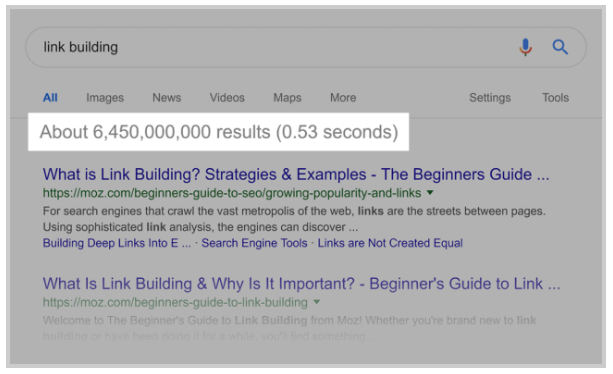Click the microphone voice search icon
Screen dimensions: 613x374
(x=525, y=47)
